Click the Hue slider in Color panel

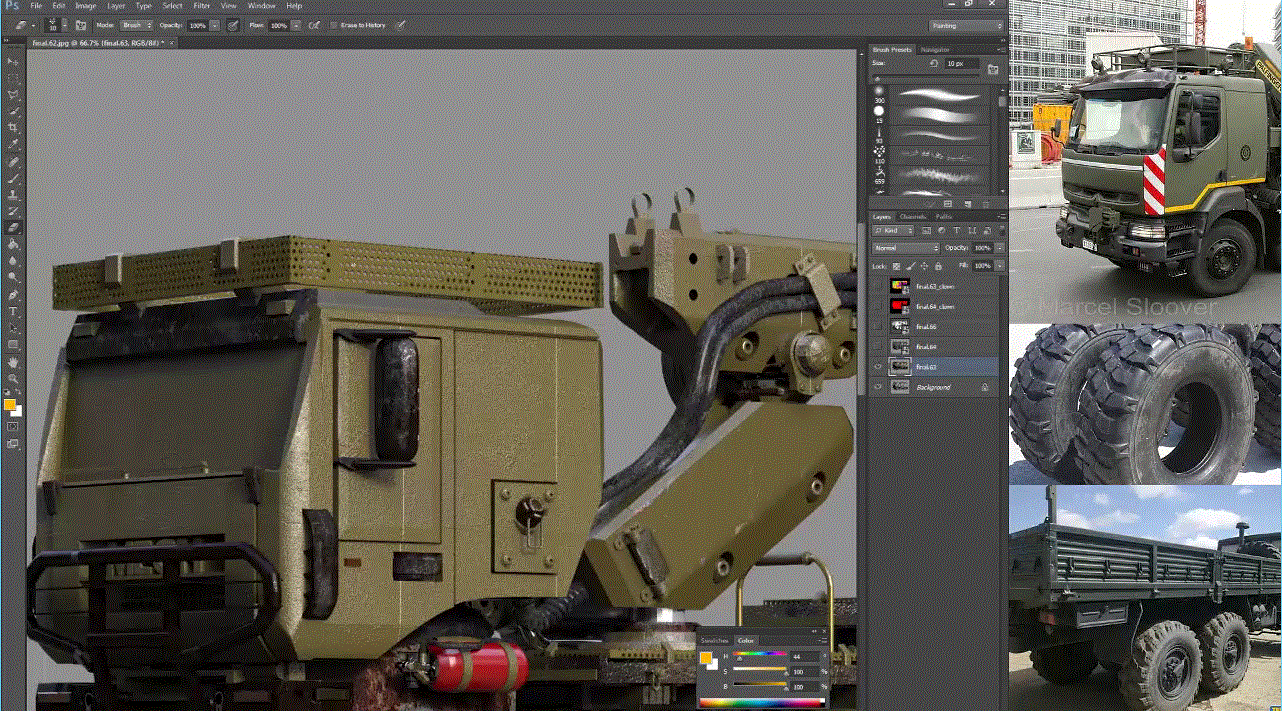coord(760,656)
